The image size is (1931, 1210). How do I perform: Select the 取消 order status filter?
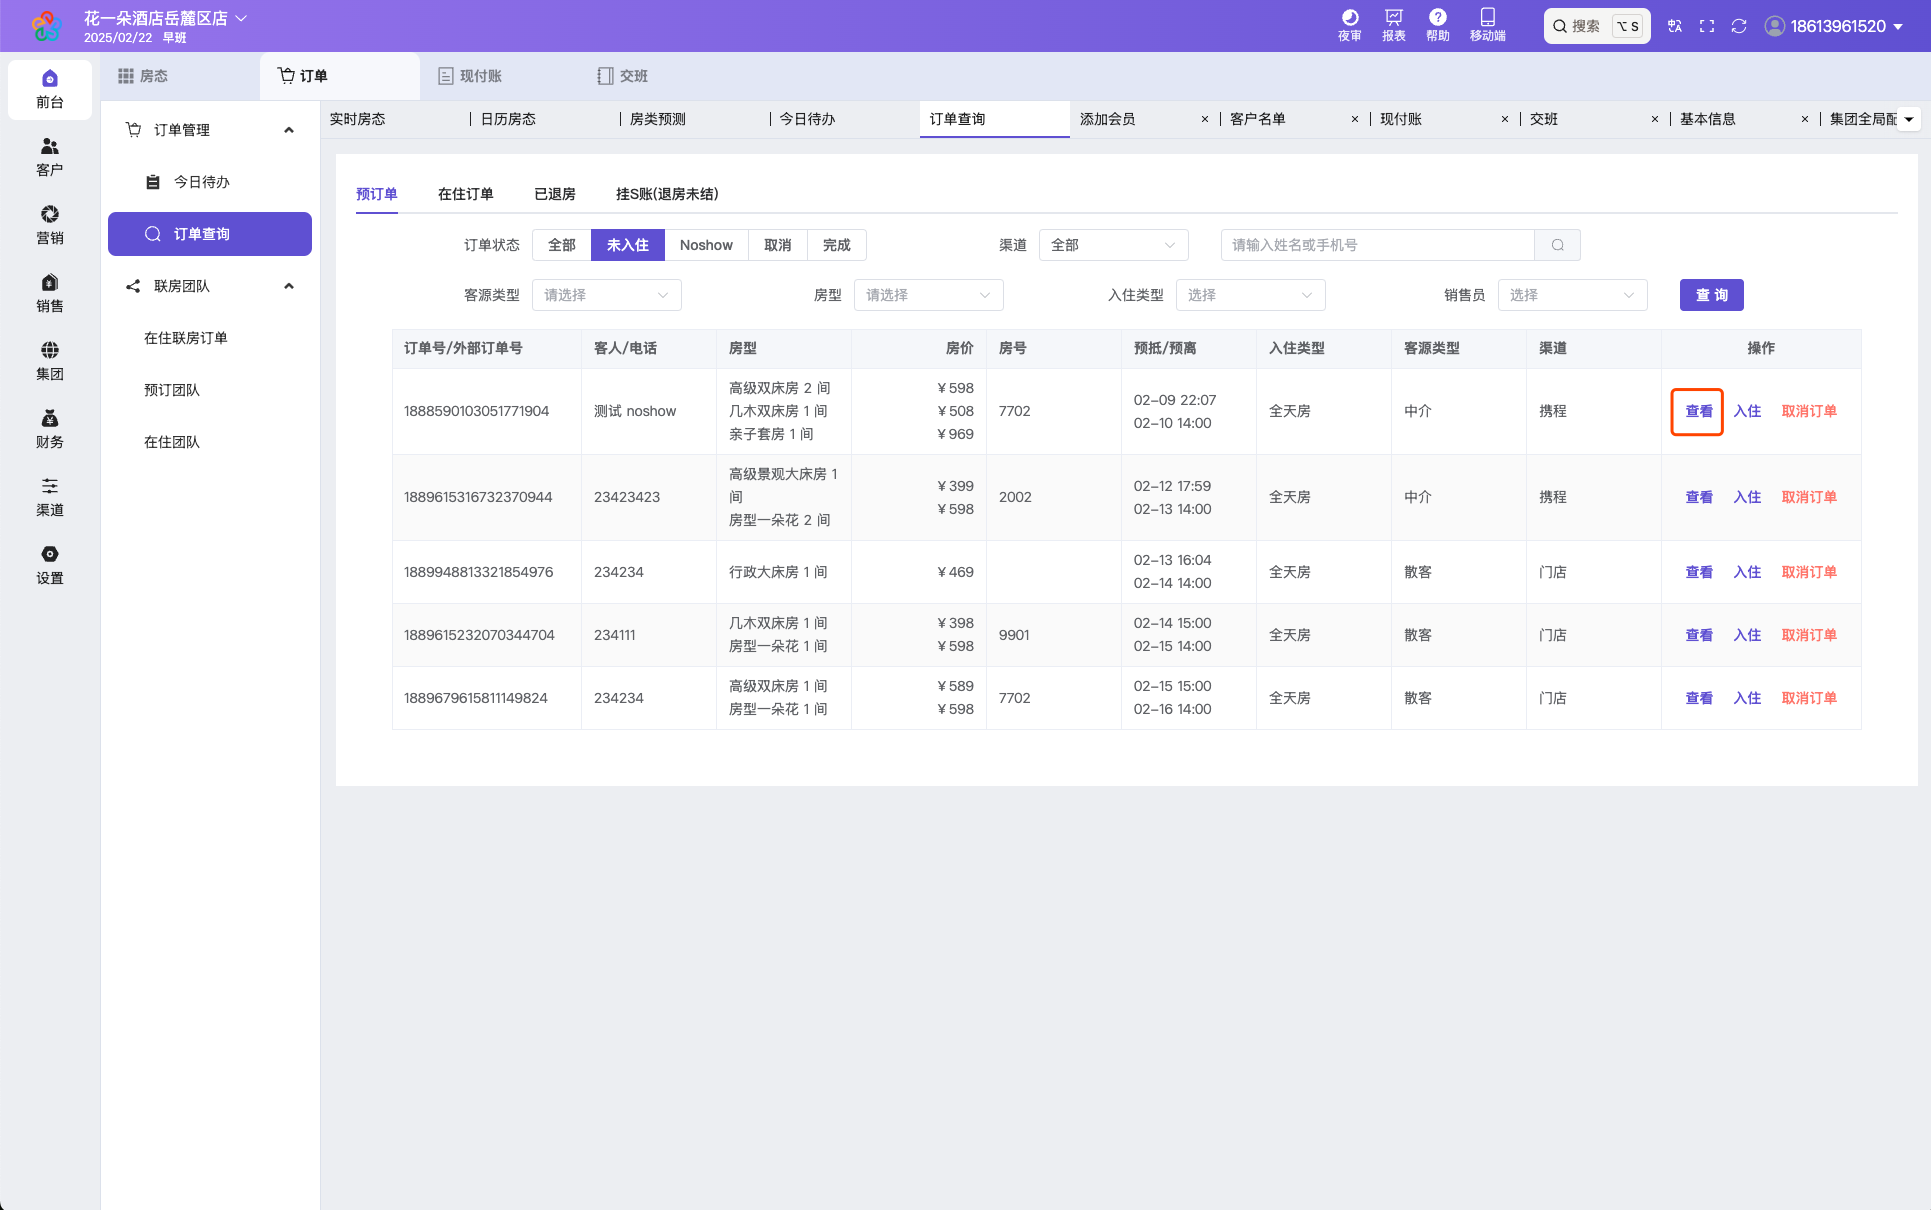pos(777,245)
